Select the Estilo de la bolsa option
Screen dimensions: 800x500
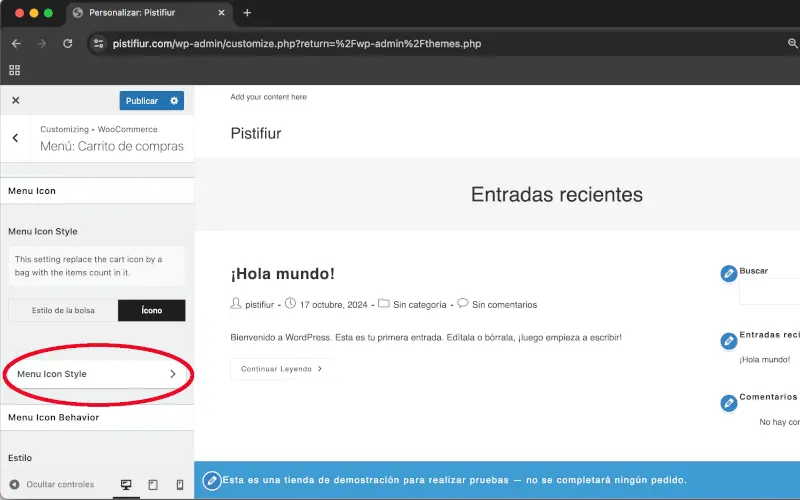pos(63,310)
